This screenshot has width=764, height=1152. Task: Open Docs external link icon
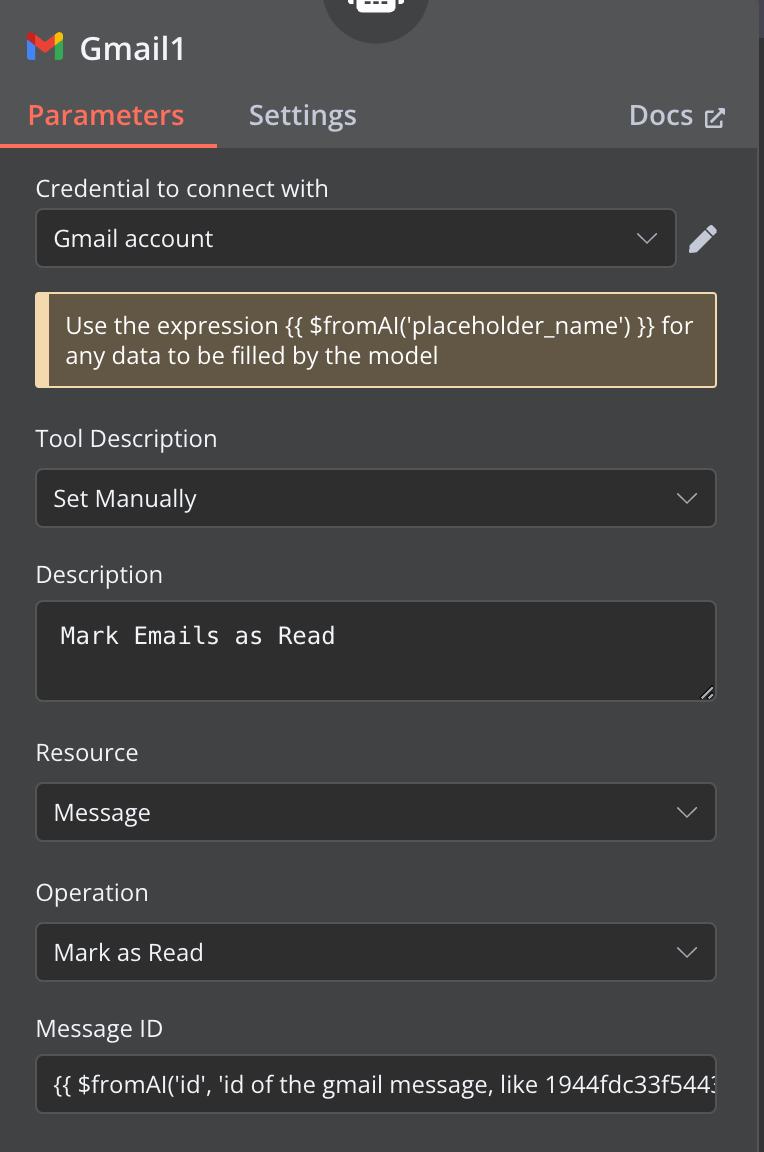coord(715,118)
